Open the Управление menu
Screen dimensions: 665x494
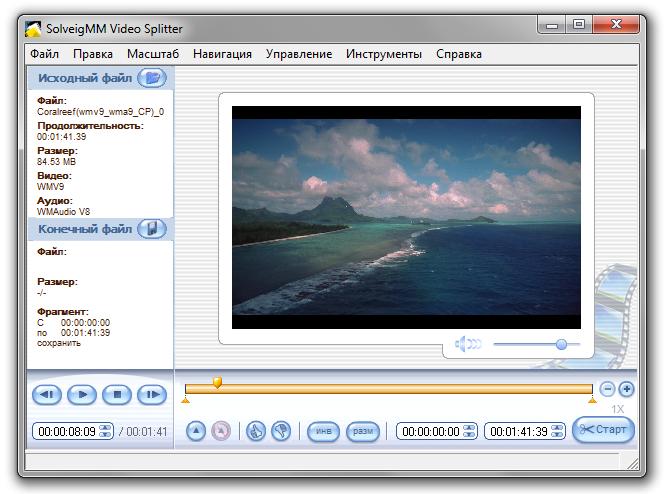click(299, 54)
